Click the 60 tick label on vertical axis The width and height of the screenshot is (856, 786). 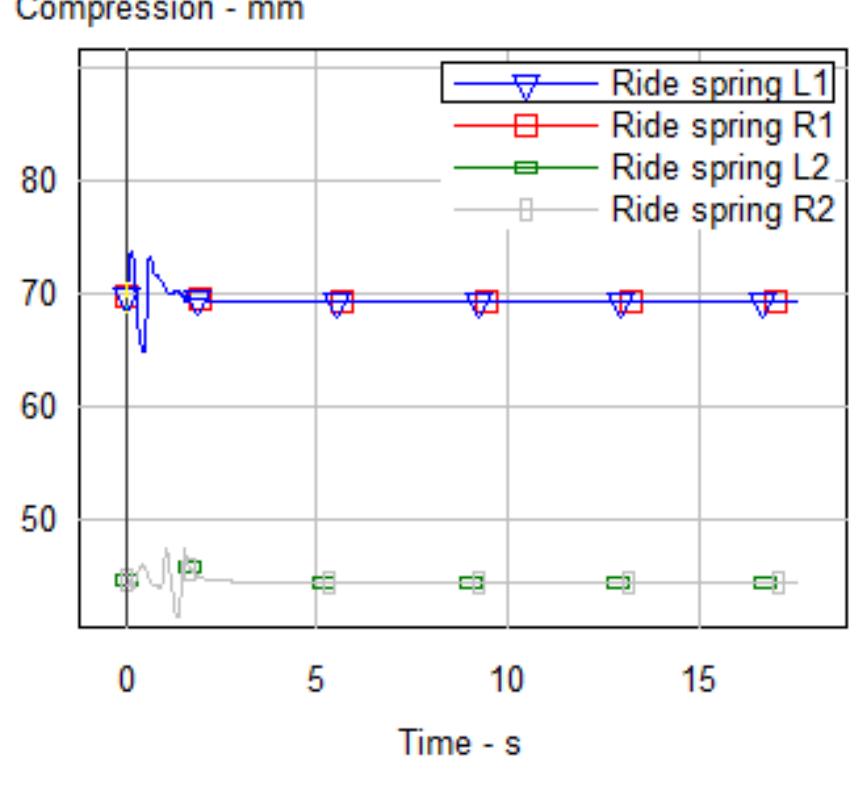pyautogui.click(x=44, y=407)
